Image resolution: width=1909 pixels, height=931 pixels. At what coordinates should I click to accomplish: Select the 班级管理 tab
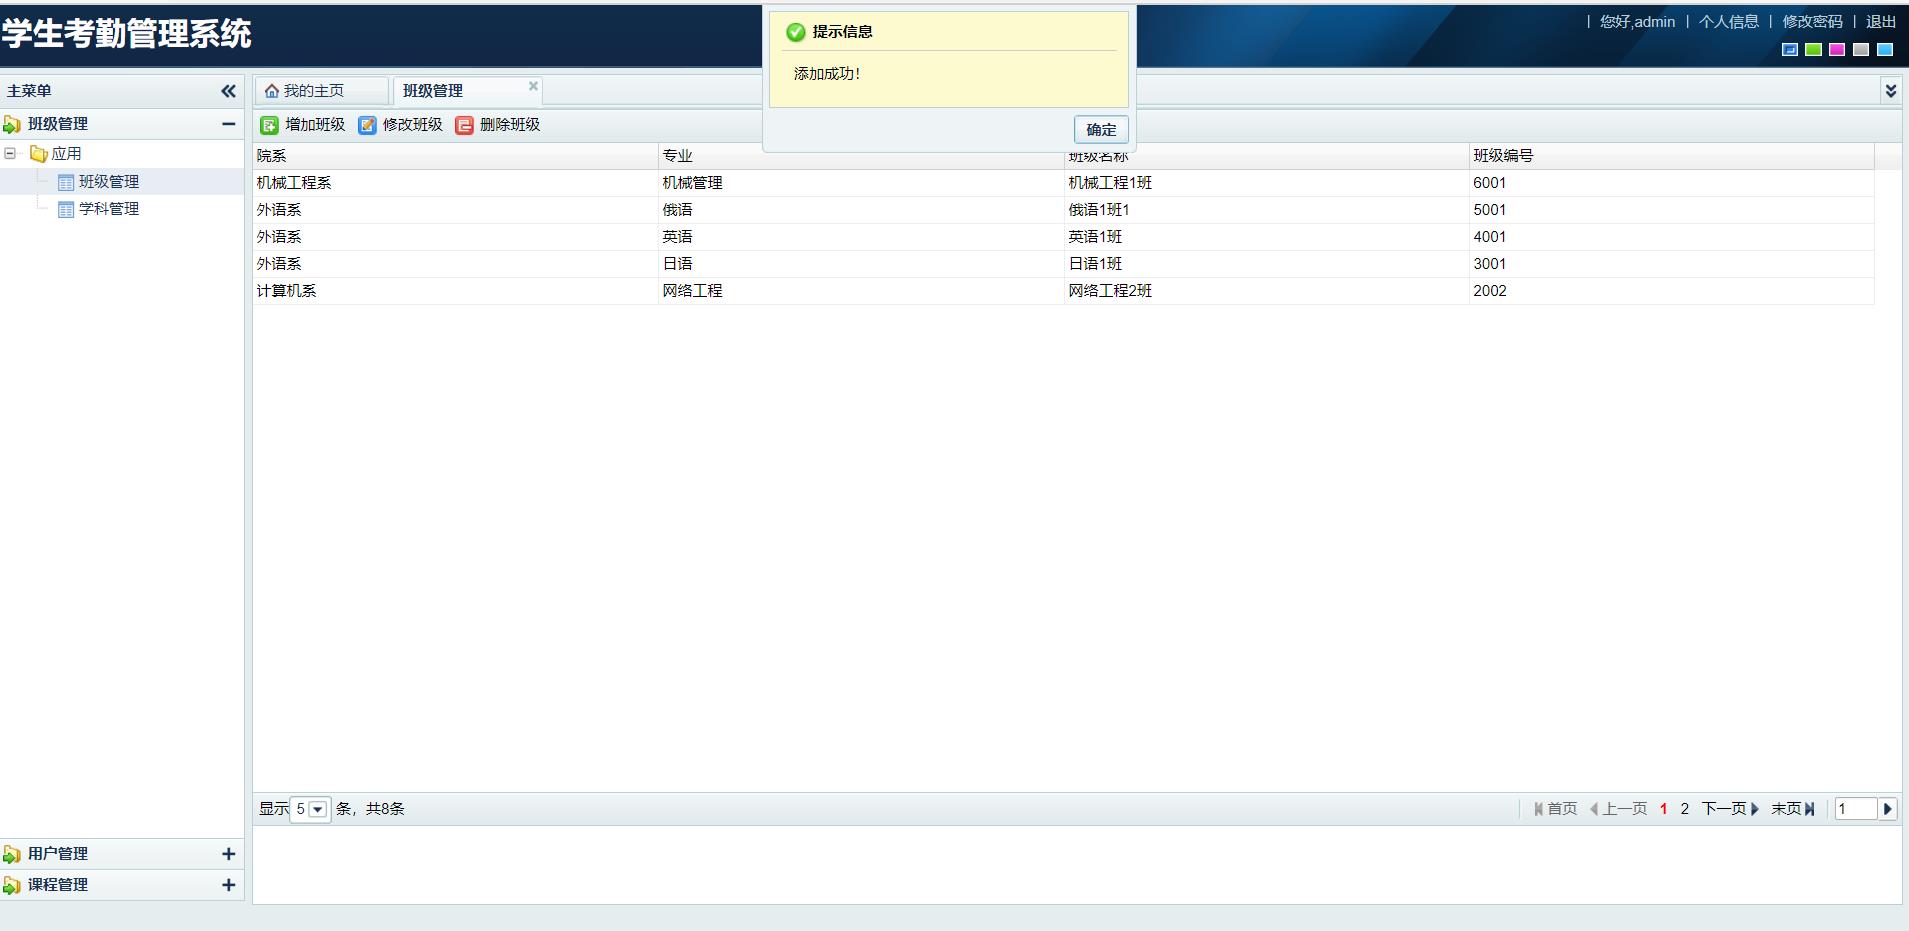point(468,91)
